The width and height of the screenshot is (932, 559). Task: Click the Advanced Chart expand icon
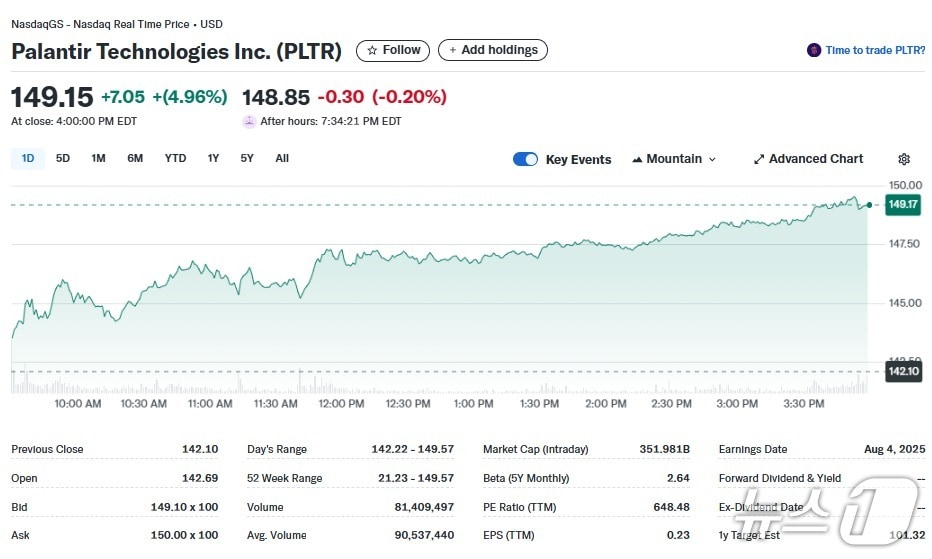click(x=759, y=159)
